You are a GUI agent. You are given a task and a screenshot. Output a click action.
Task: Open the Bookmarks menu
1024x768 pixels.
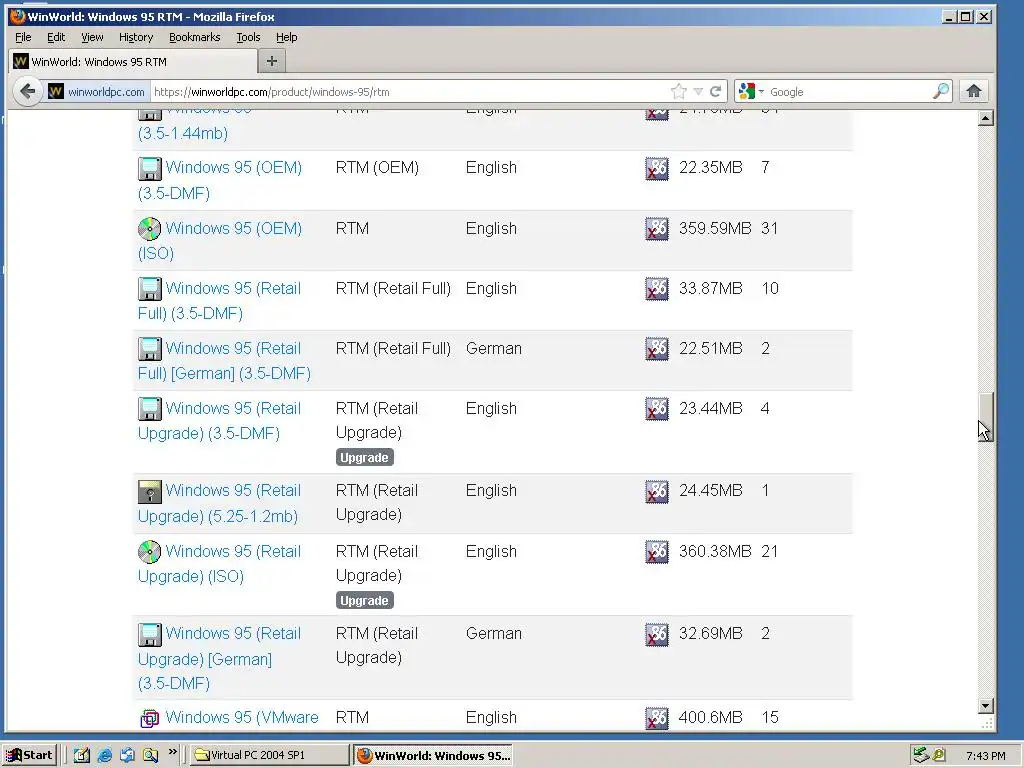(x=195, y=37)
